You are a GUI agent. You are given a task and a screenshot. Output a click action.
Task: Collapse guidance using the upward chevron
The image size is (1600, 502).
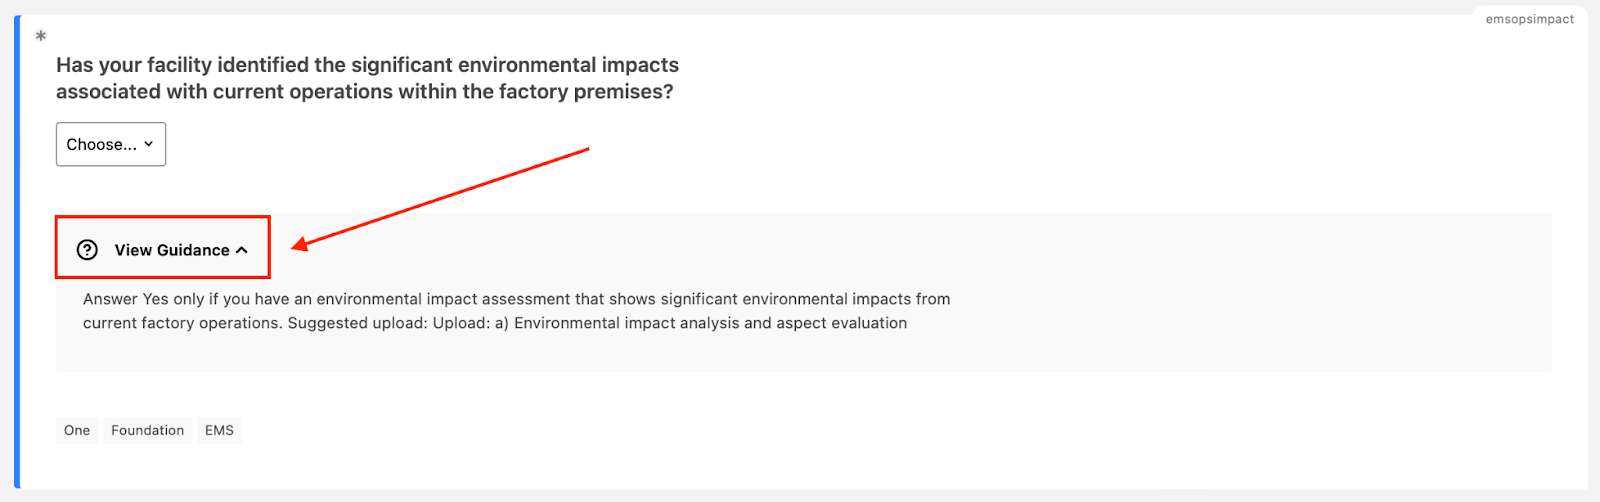click(242, 250)
